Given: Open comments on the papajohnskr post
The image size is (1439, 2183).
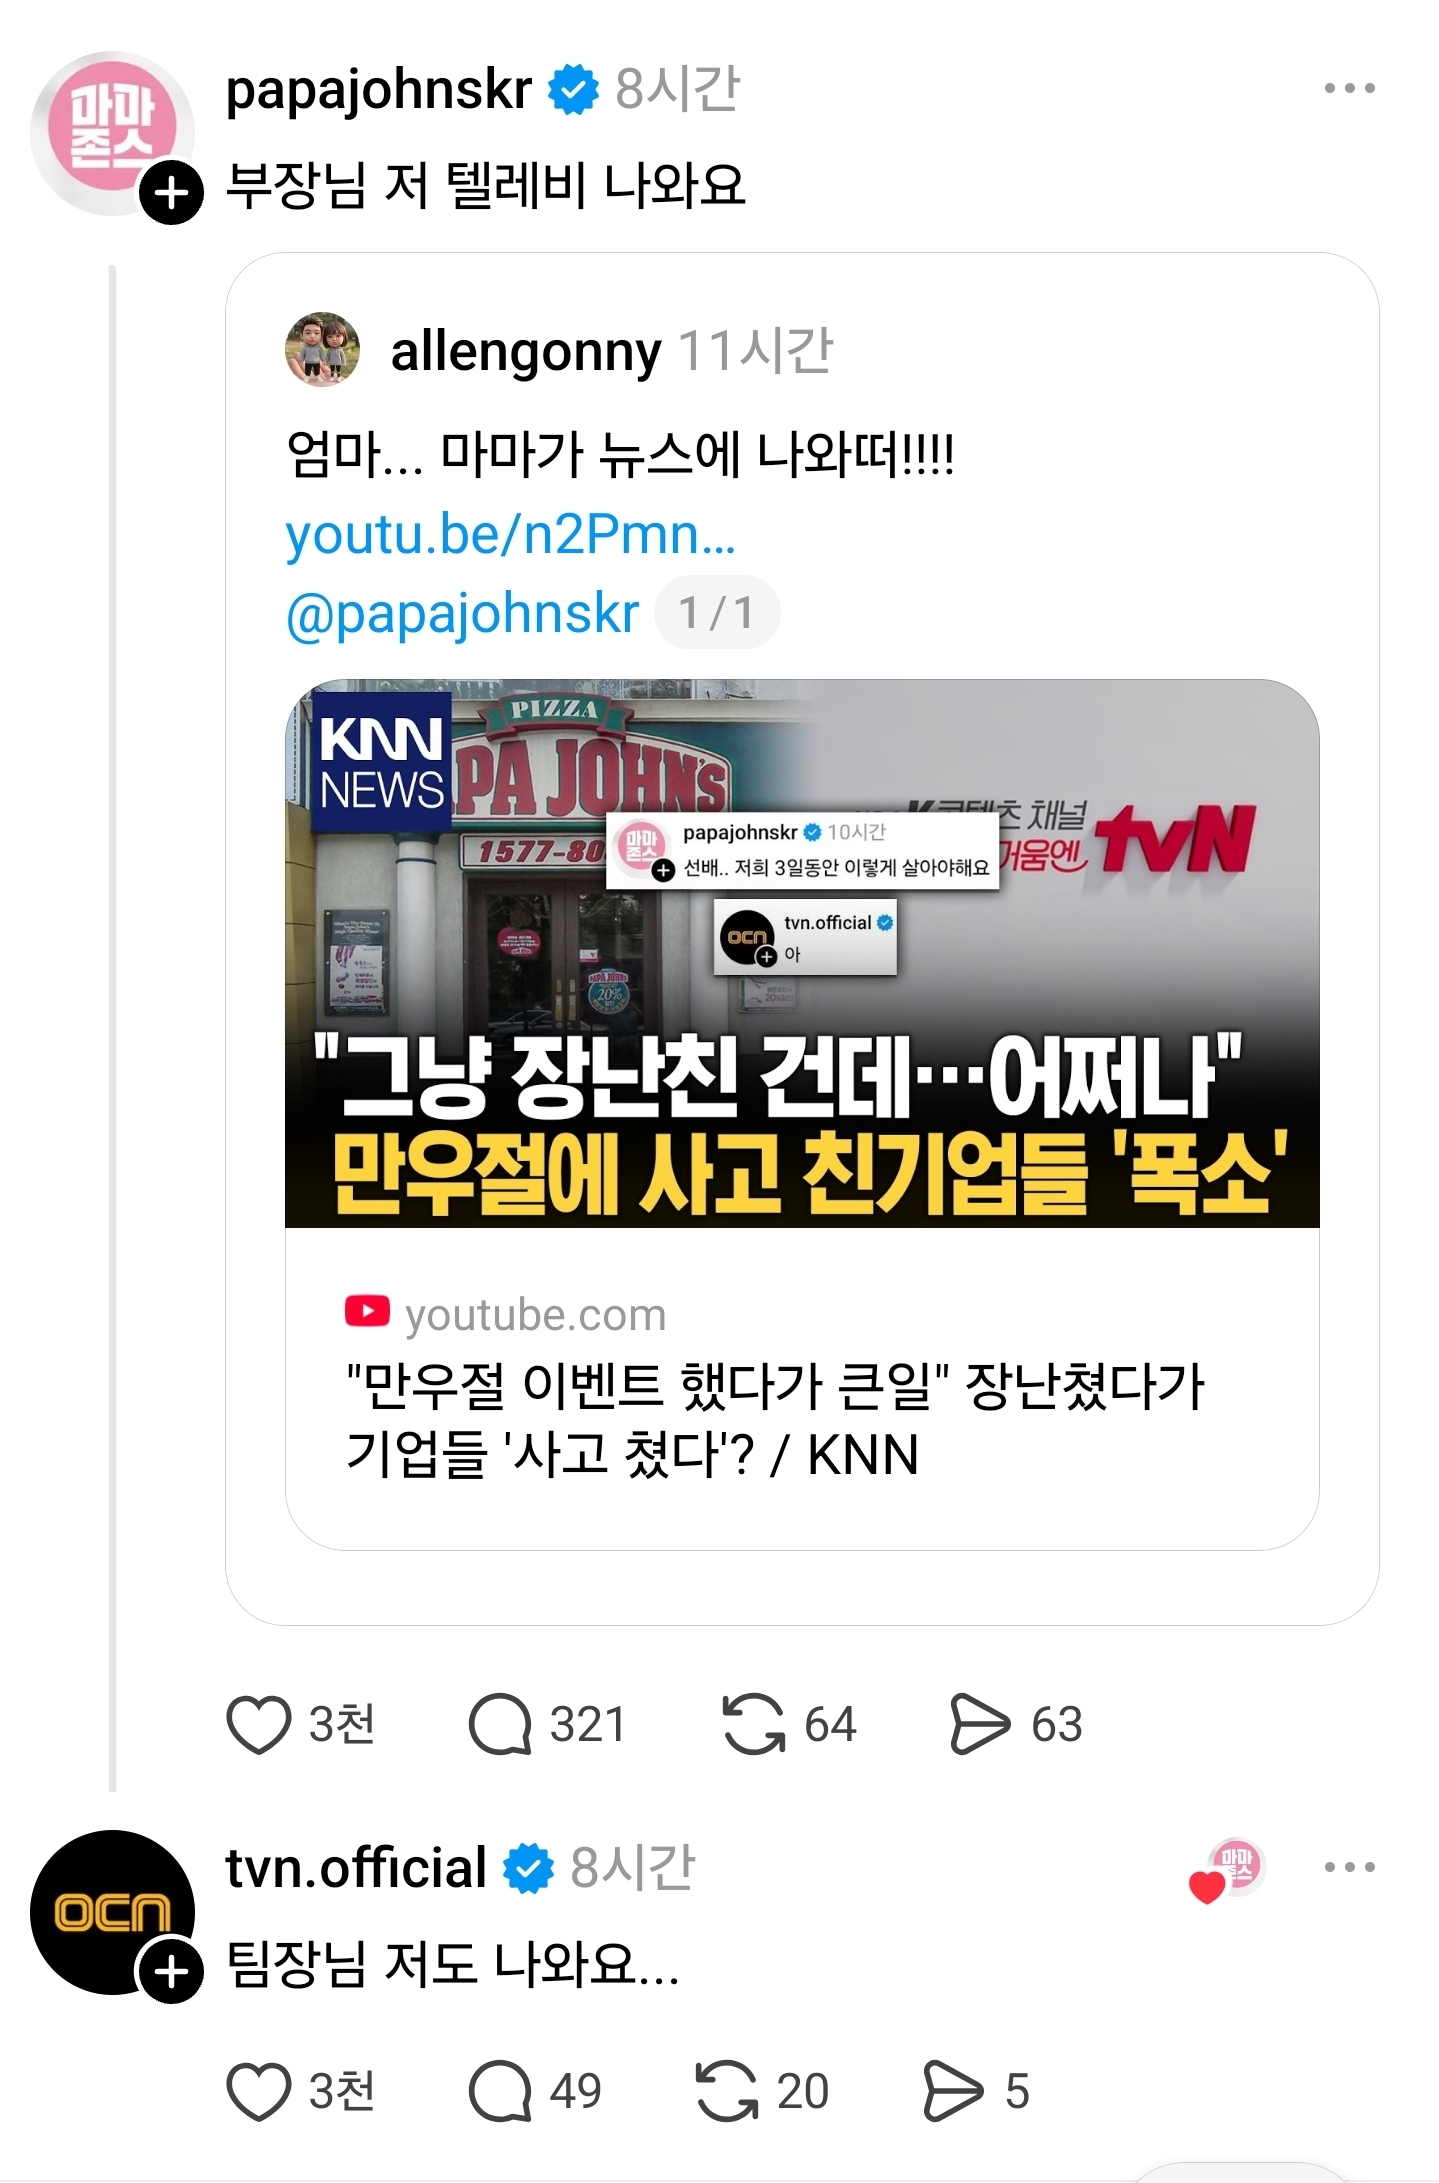Looking at the screenshot, I should tap(500, 1724).
